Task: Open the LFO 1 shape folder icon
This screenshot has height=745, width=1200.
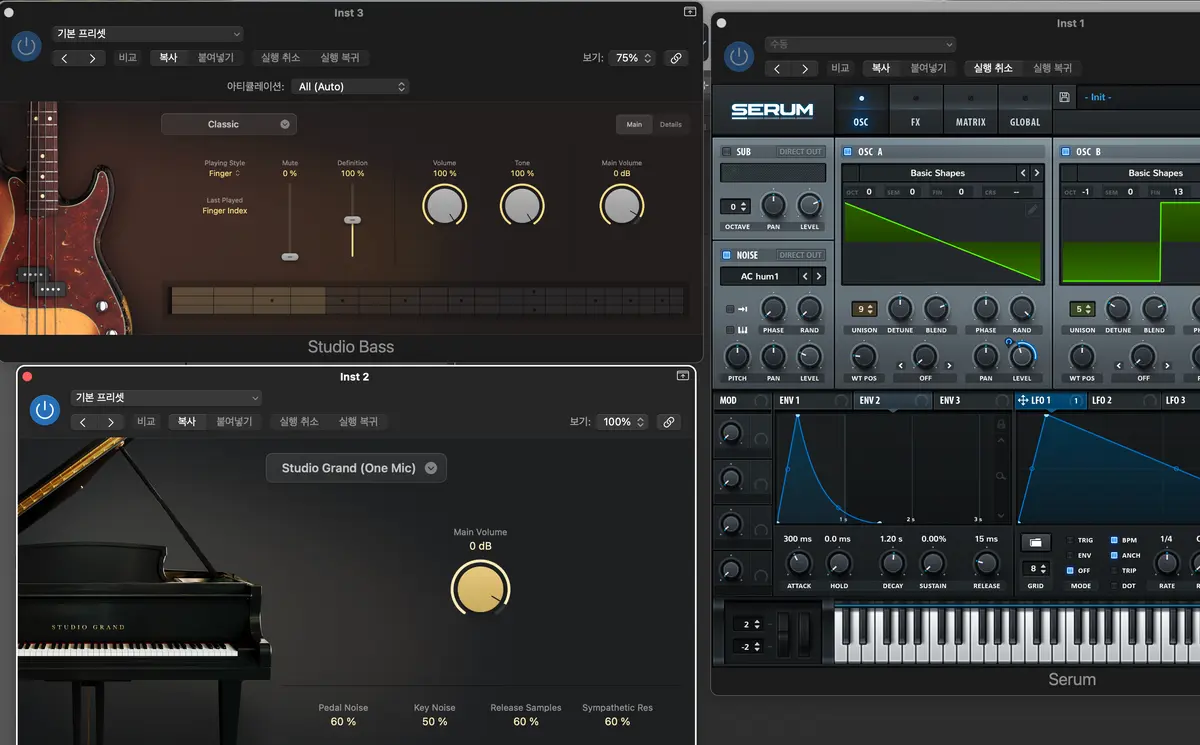Action: pos(1035,542)
